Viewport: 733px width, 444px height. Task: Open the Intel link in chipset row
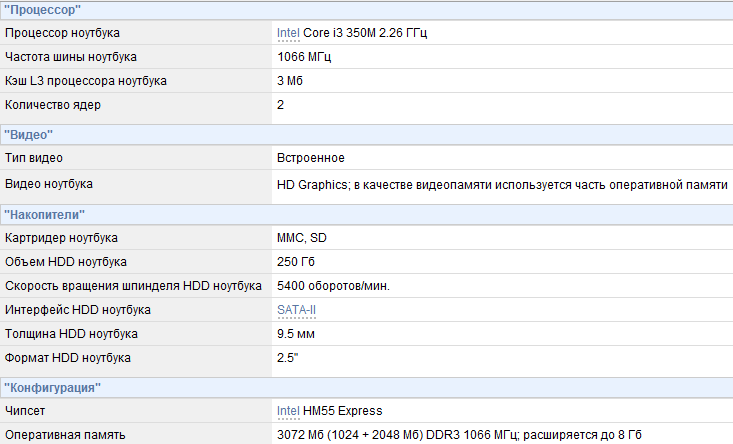pos(288,411)
